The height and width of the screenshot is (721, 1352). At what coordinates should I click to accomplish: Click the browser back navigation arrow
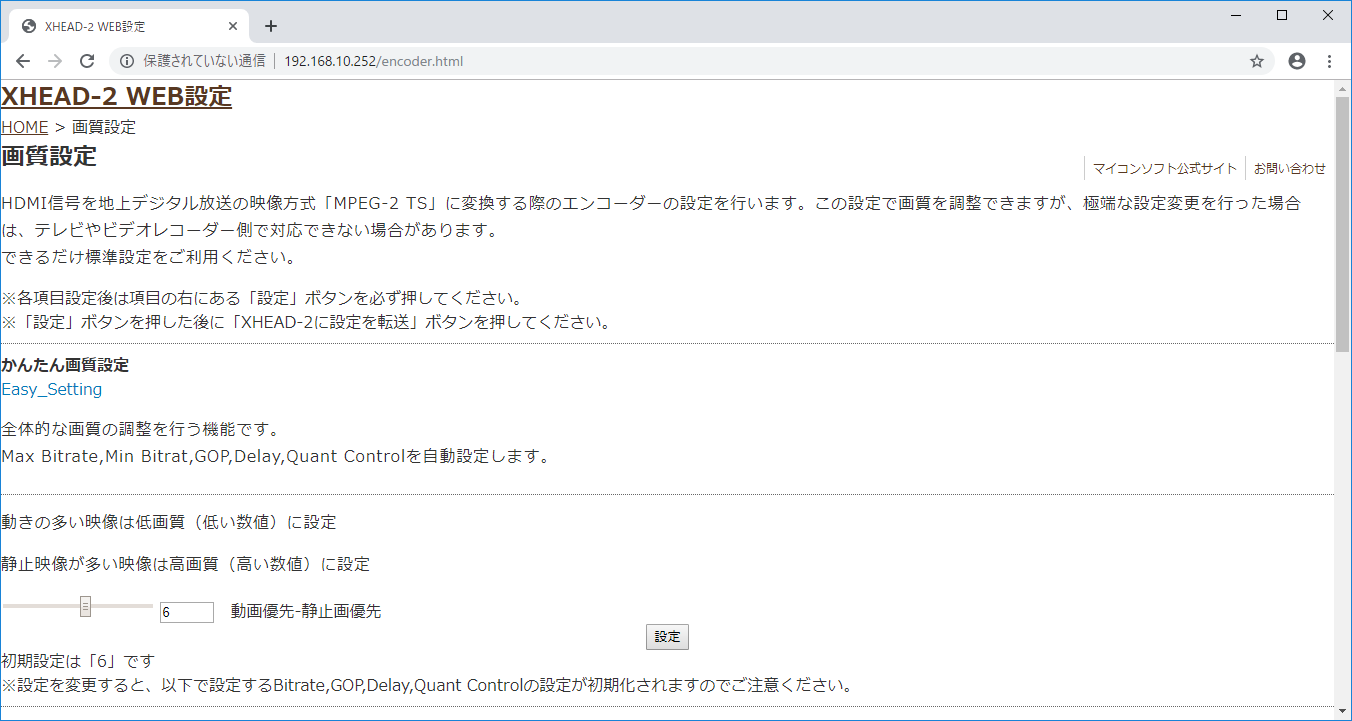point(23,60)
